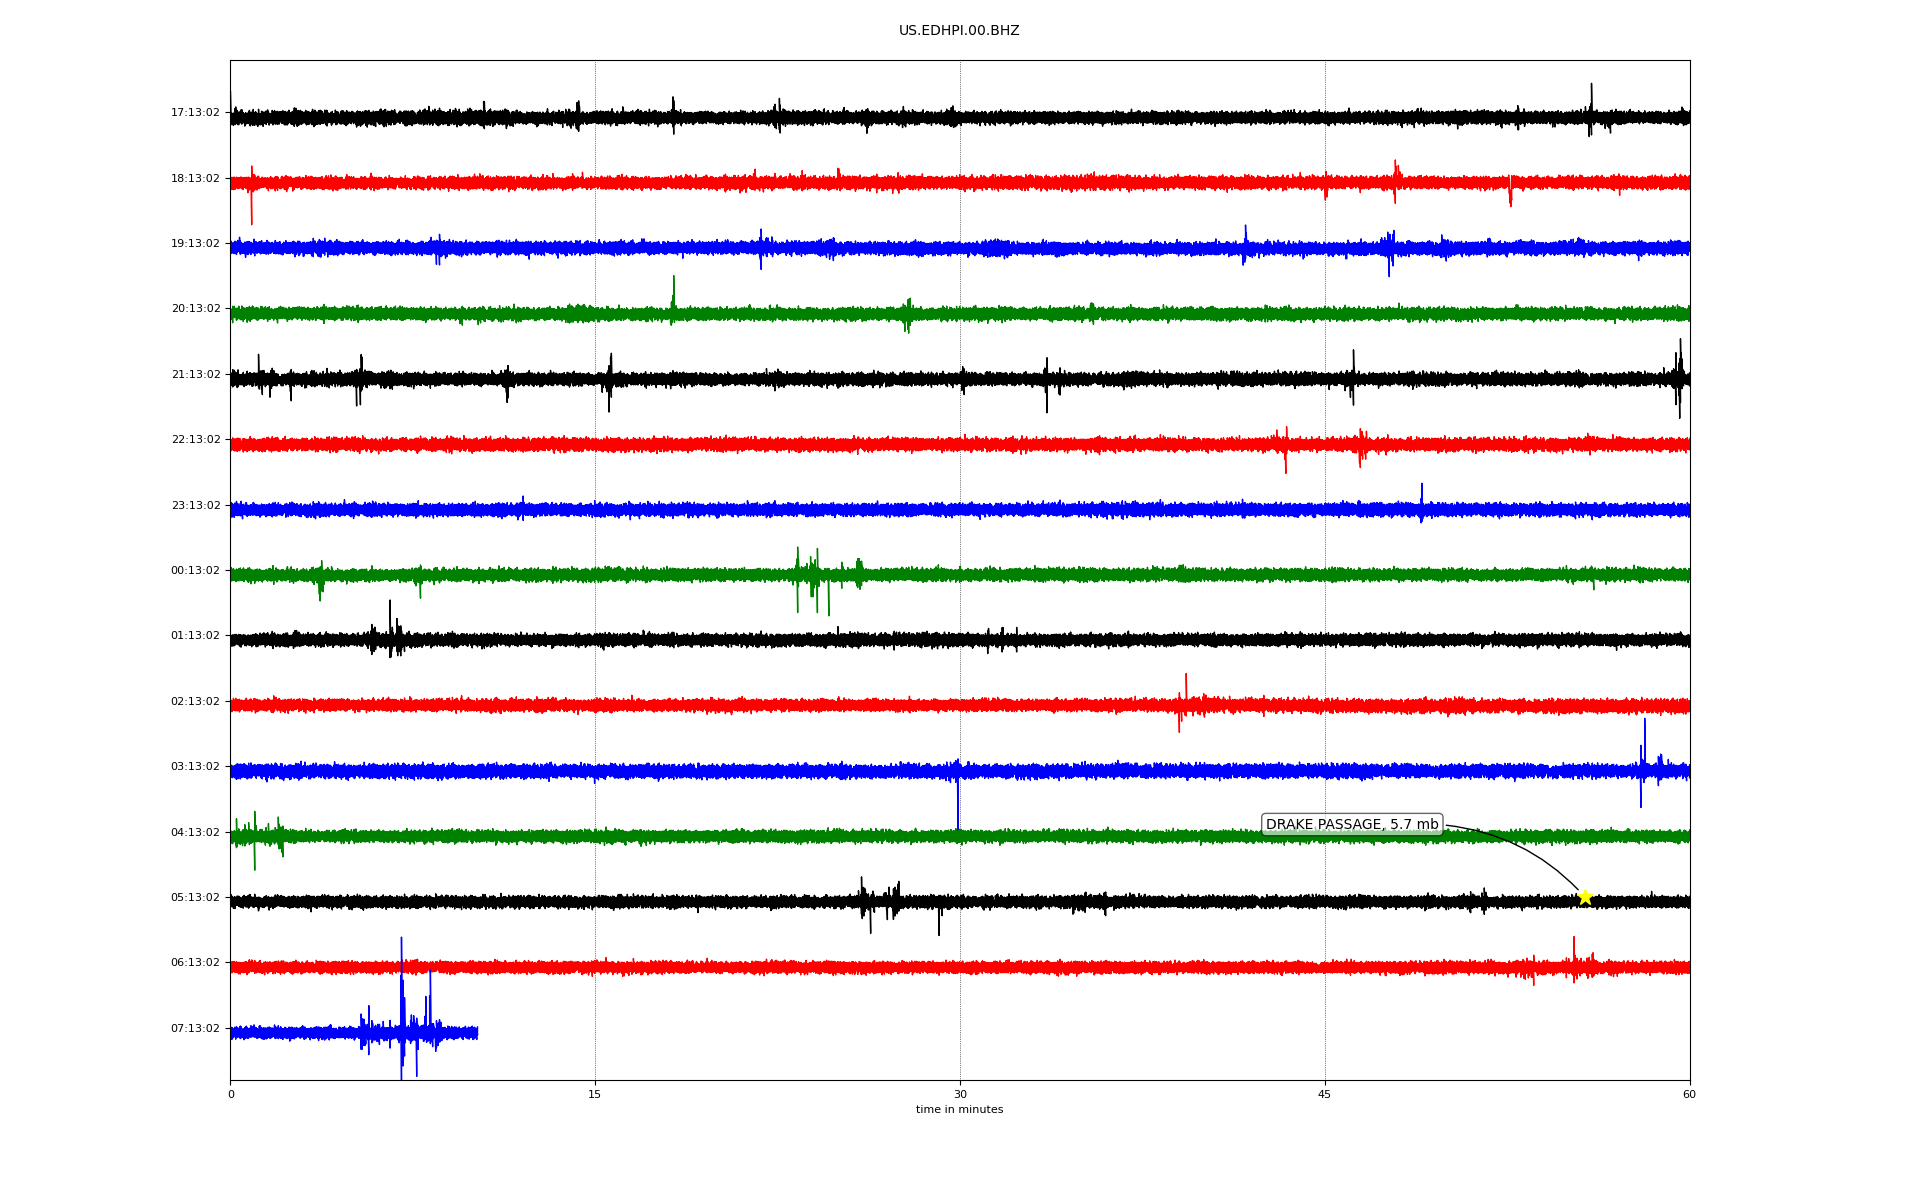Image resolution: width=1920 pixels, height=1200 pixels.
Task: Select the 21:13:02 time label
Action: coord(195,375)
